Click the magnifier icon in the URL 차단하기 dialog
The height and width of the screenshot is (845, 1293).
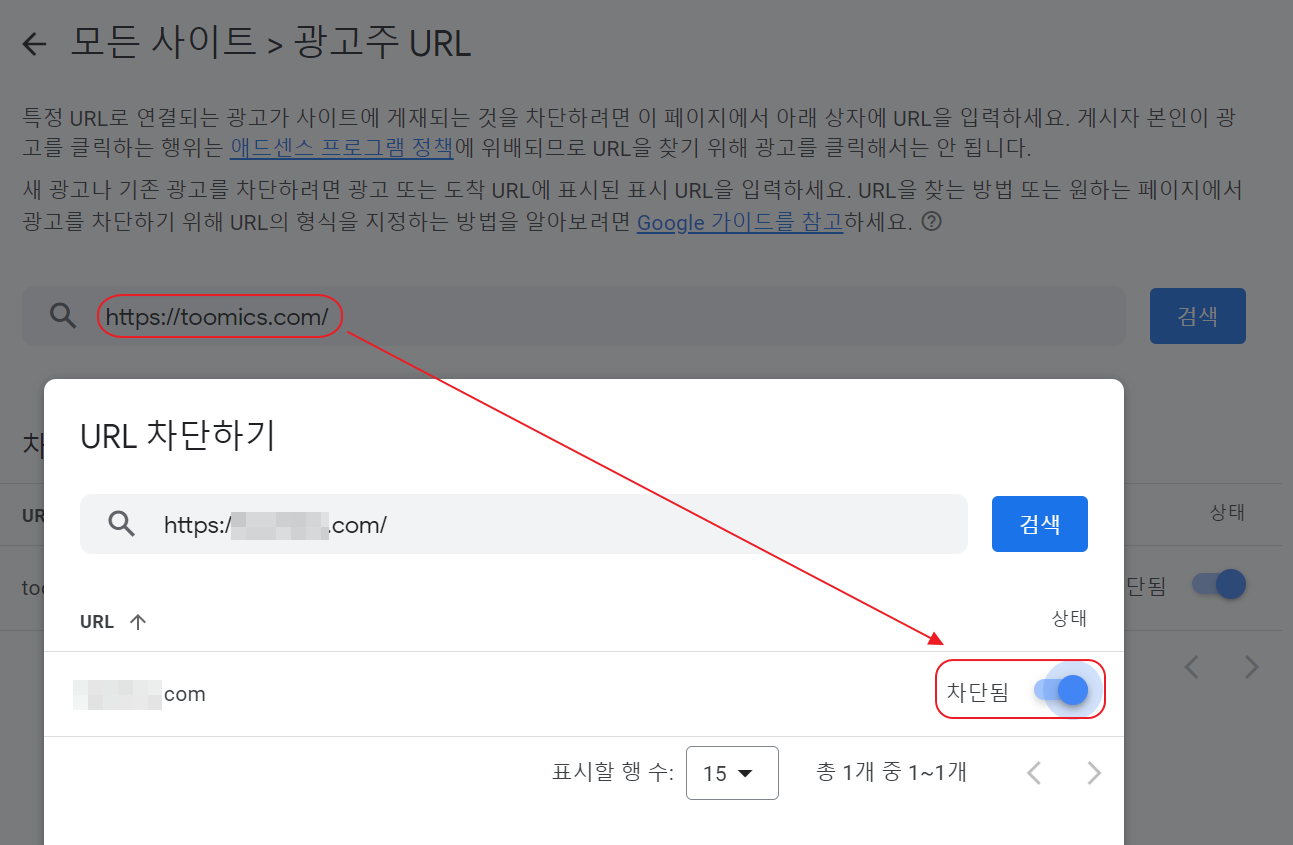(121, 524)
